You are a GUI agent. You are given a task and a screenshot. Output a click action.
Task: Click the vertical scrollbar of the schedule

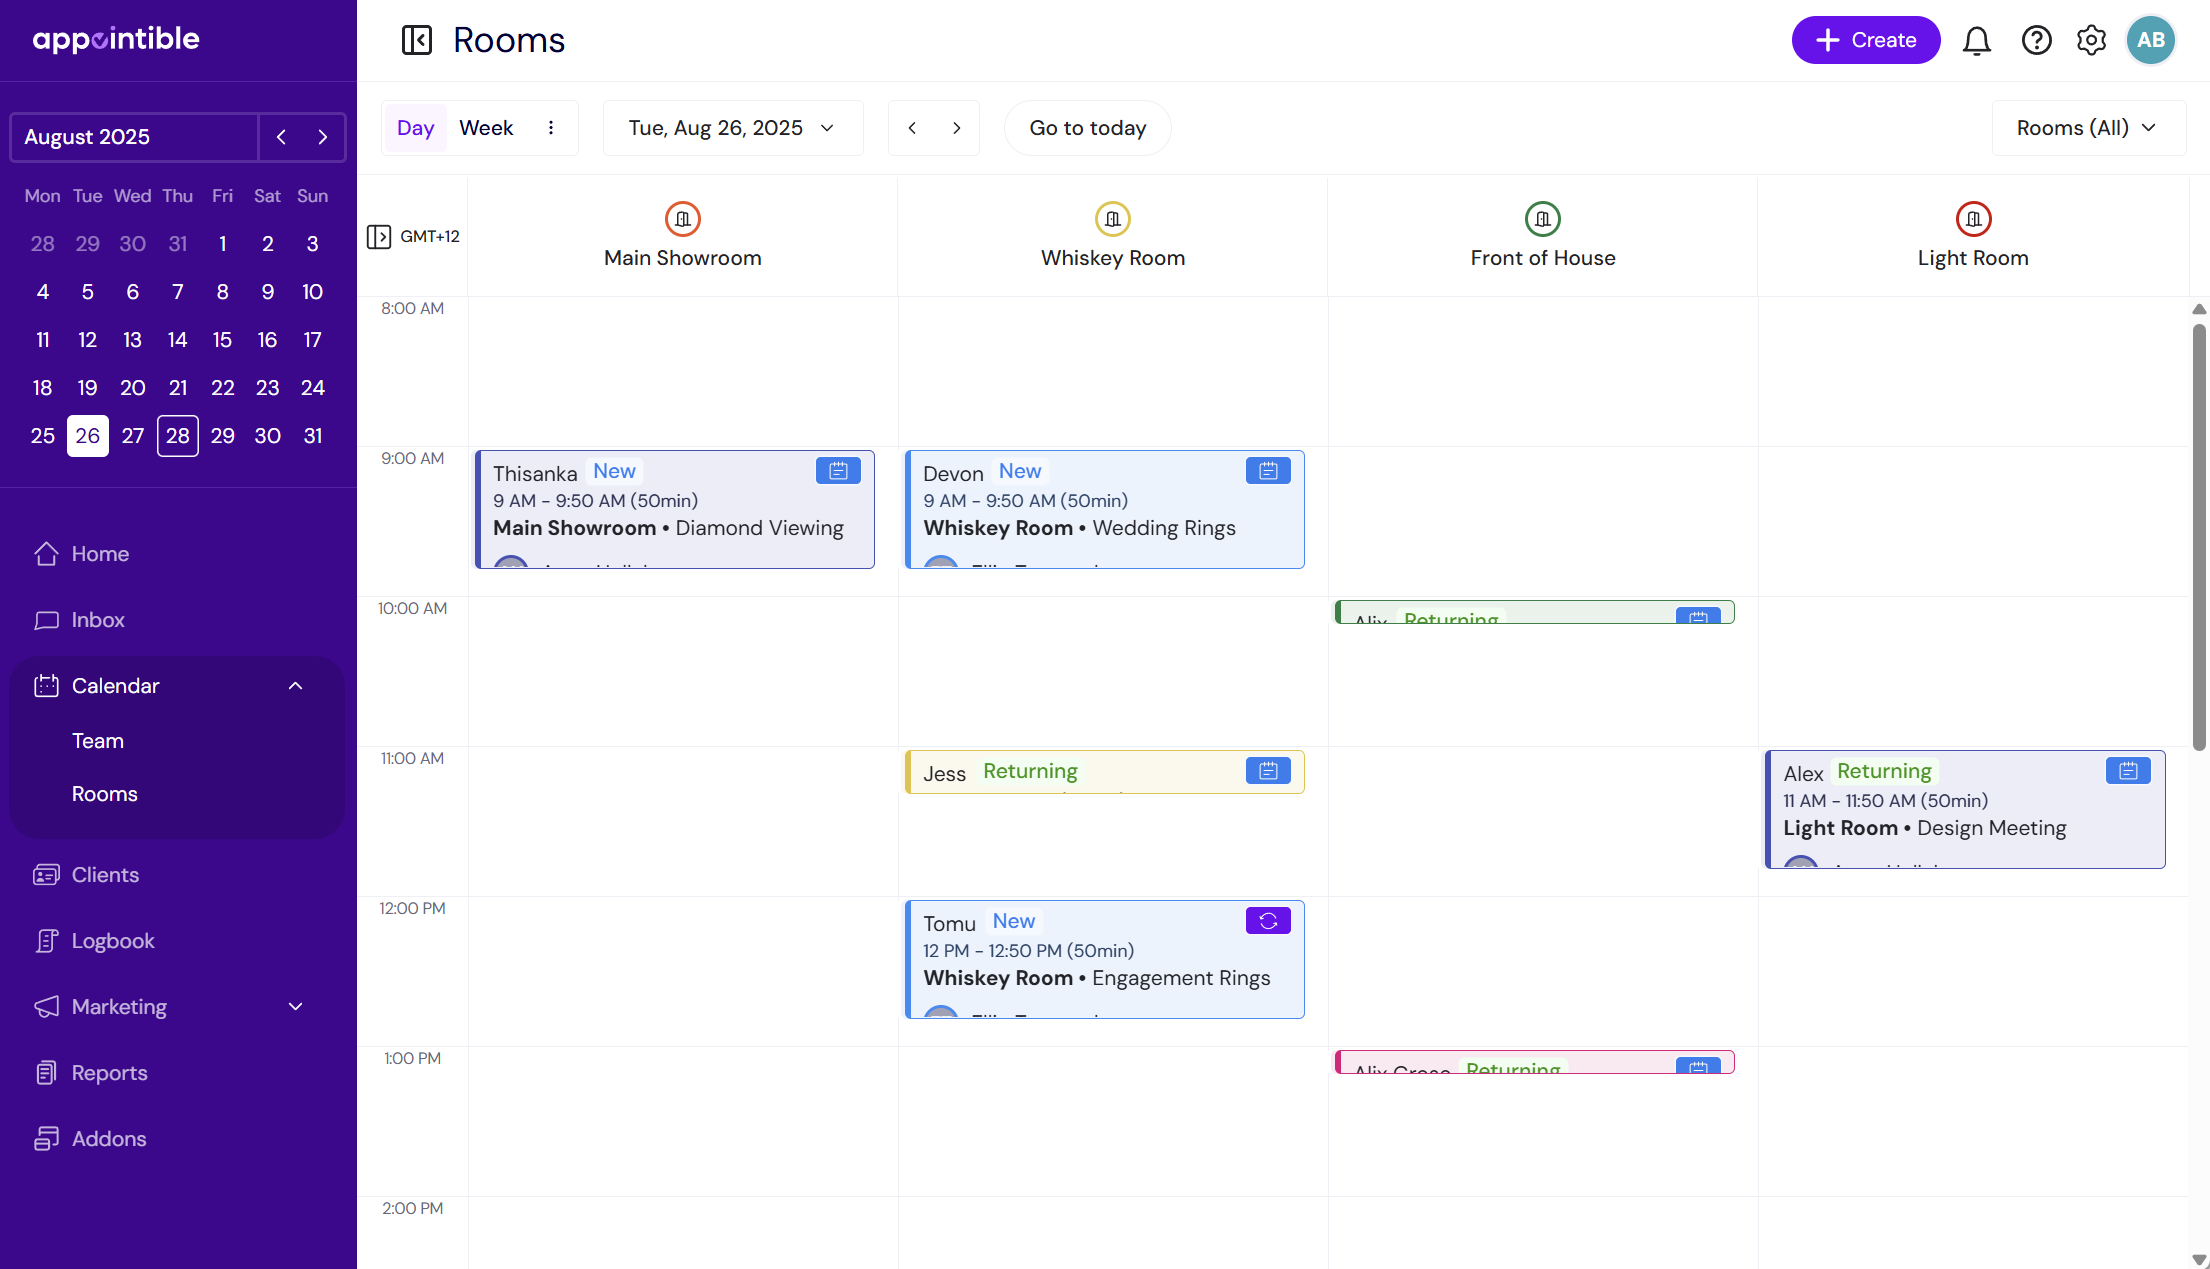click(x=2198, y=536)
